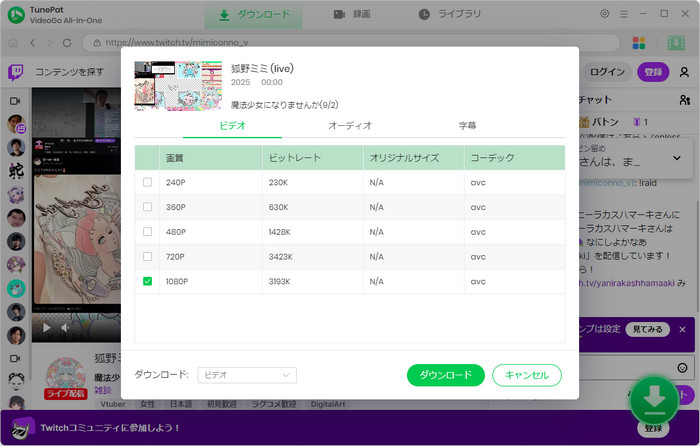Open the chat community users icon
The height and width of the screenshot is (446, 700).
pos(684,100)
